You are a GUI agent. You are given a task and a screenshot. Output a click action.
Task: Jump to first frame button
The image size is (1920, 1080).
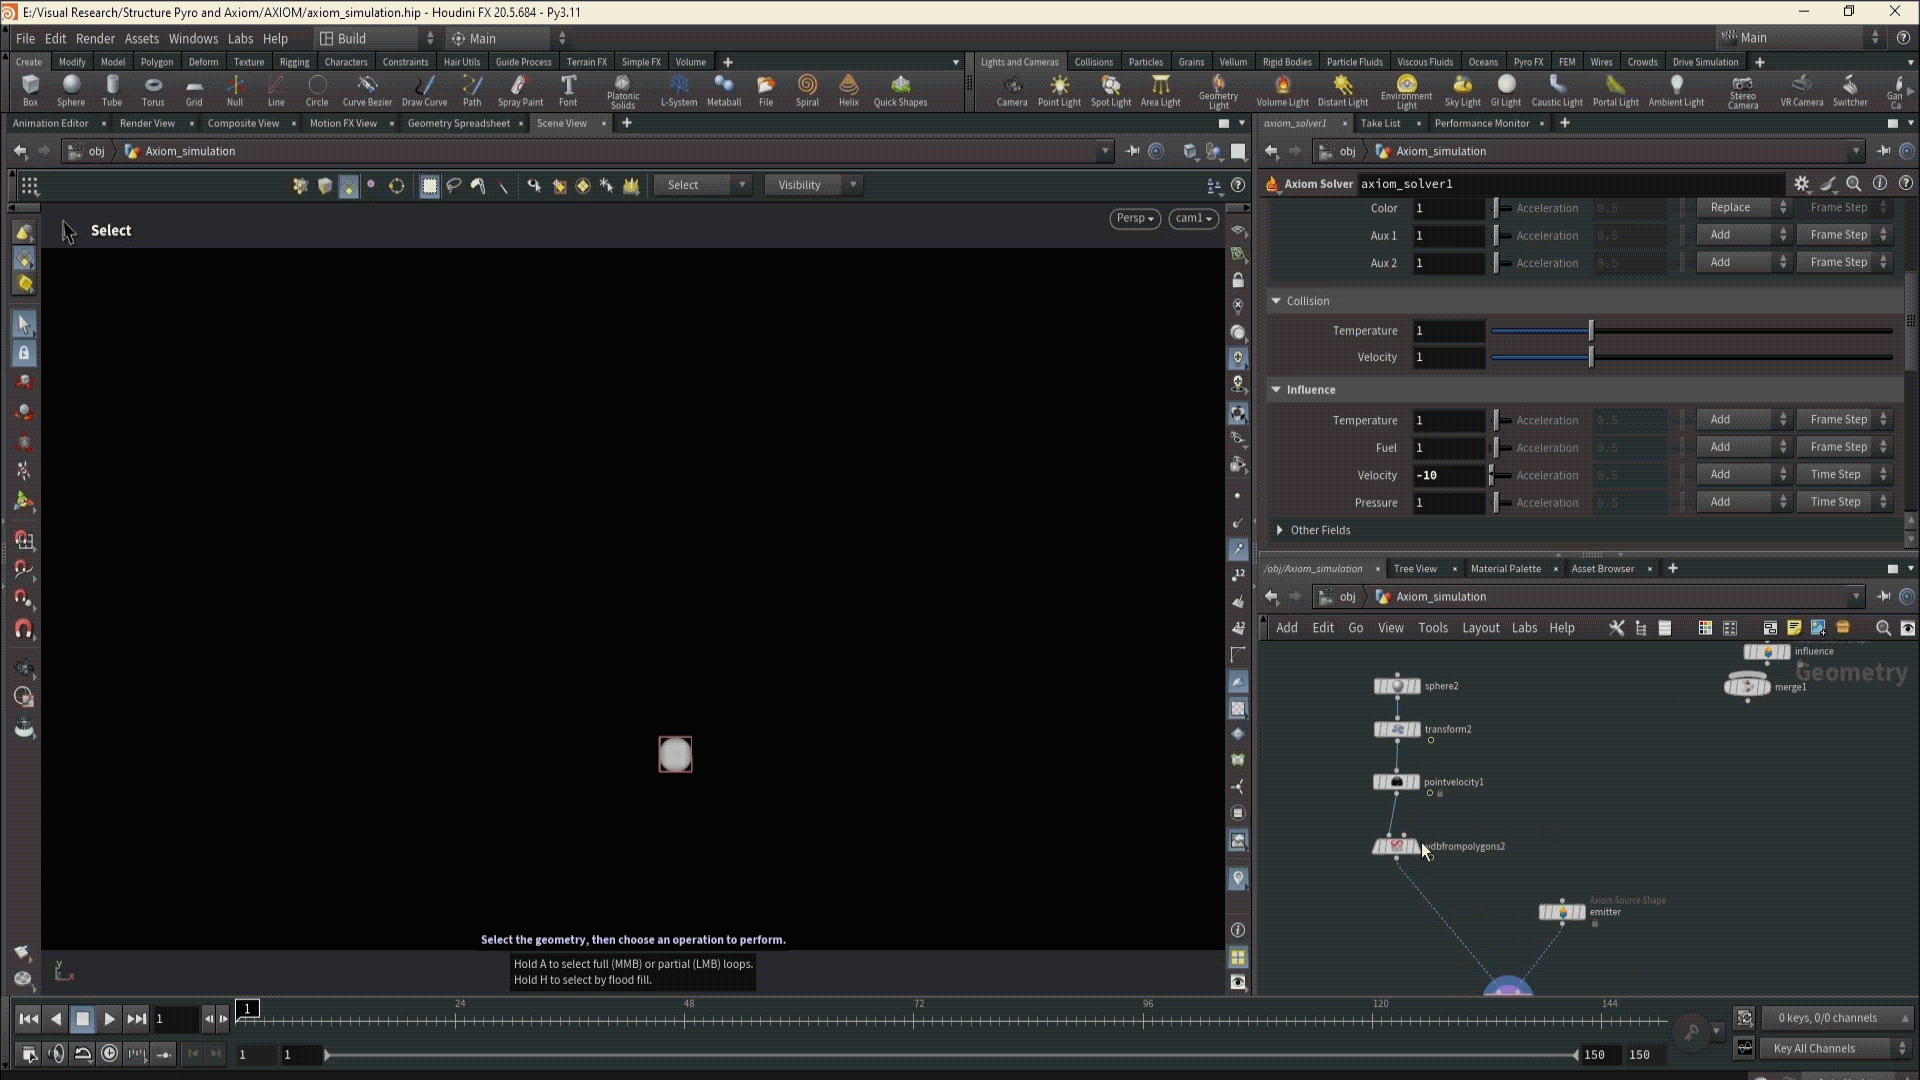pyautogui.click(x=28, y=1019)
